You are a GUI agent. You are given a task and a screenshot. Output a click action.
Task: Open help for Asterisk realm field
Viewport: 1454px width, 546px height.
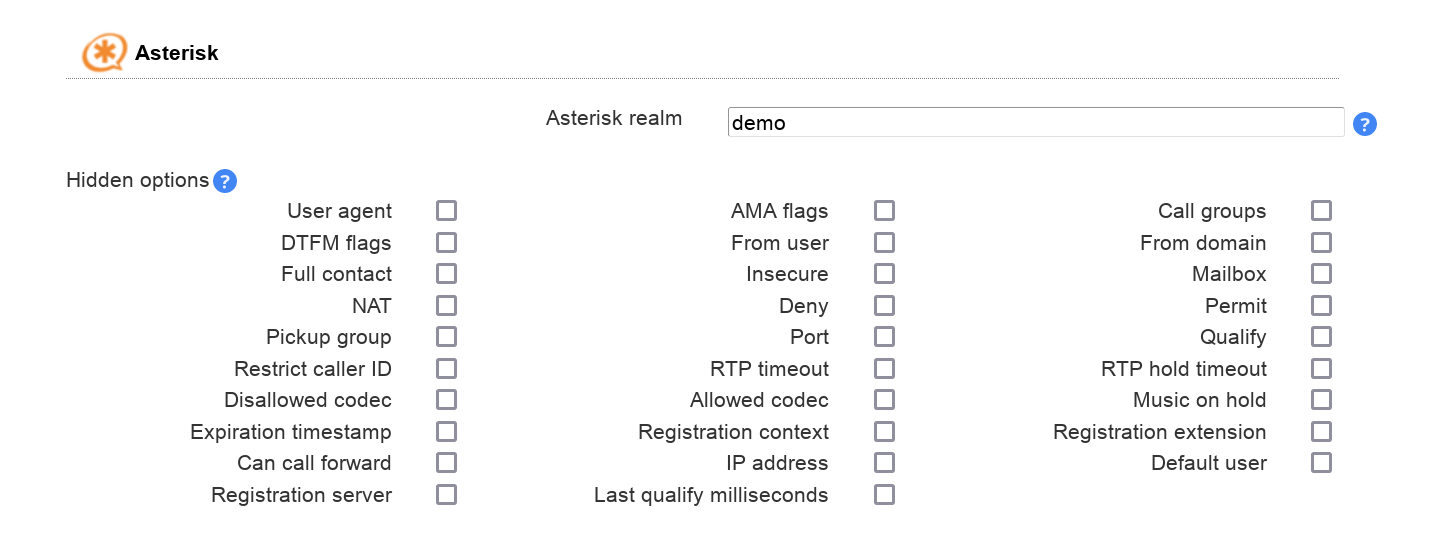[1364, 124]
